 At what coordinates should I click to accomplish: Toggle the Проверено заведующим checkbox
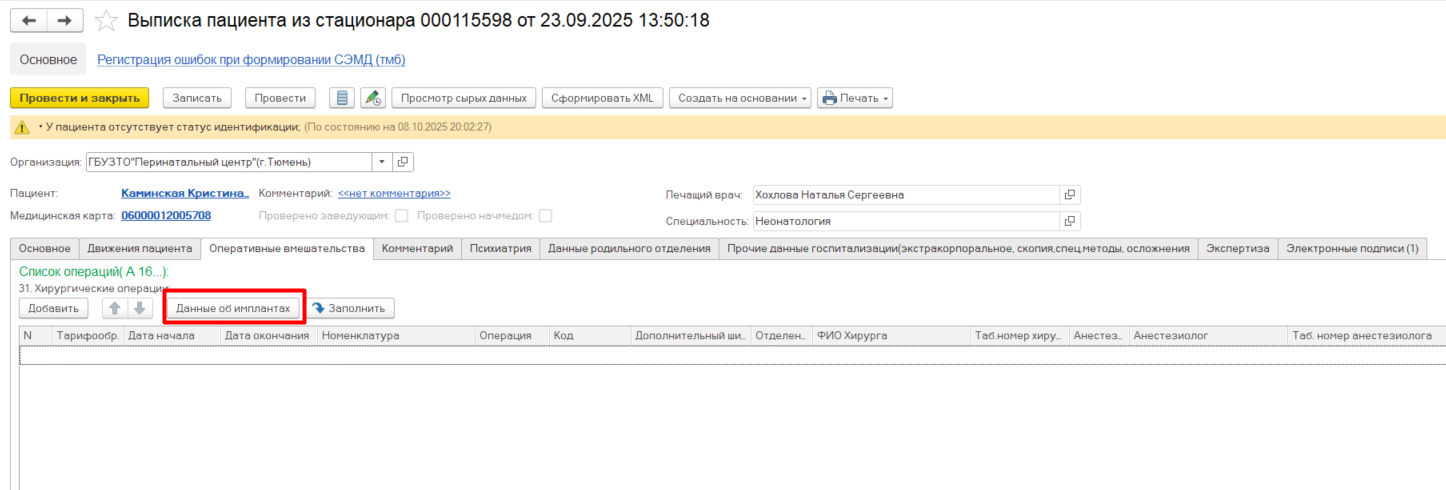point(401,215)
